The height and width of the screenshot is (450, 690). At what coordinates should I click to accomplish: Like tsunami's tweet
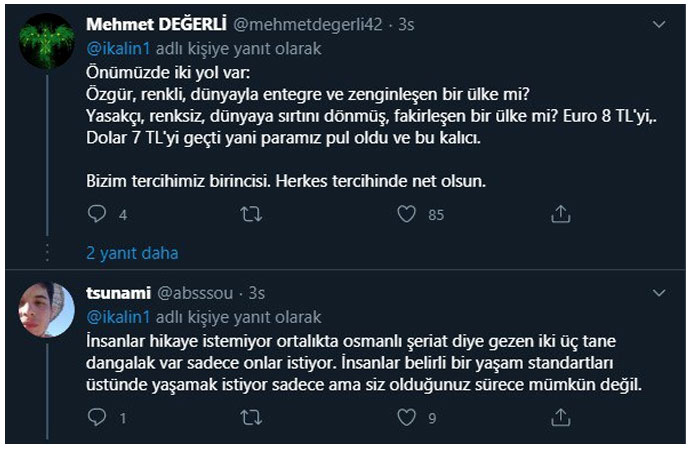click(406, 418)
